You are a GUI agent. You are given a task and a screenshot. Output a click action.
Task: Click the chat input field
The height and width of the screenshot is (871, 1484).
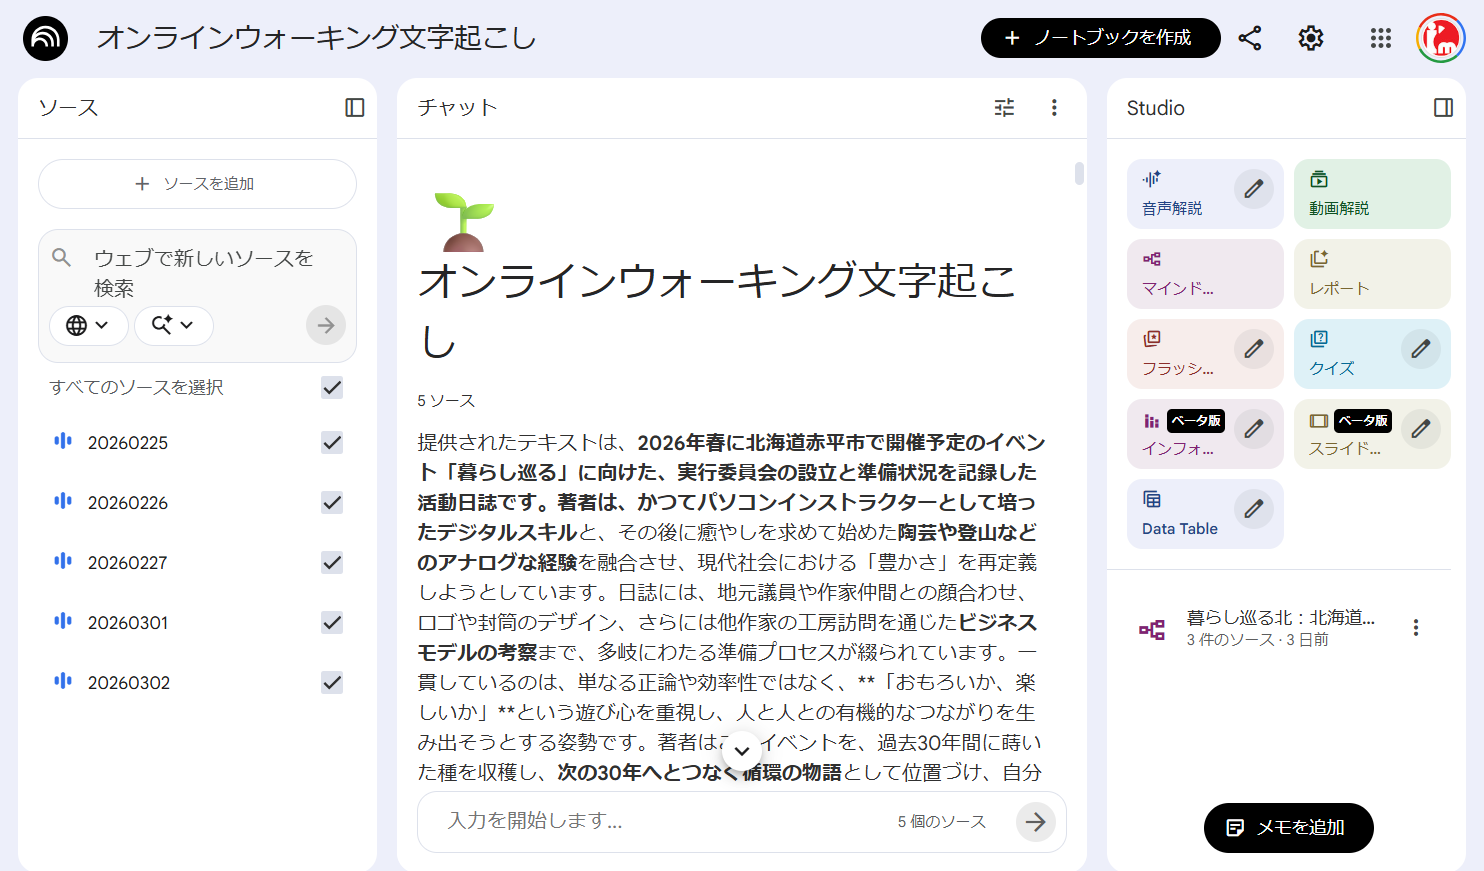coord(660,821)
